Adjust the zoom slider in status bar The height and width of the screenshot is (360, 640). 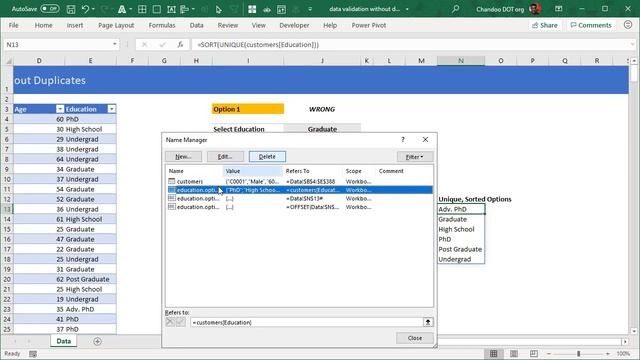point(578,353)
